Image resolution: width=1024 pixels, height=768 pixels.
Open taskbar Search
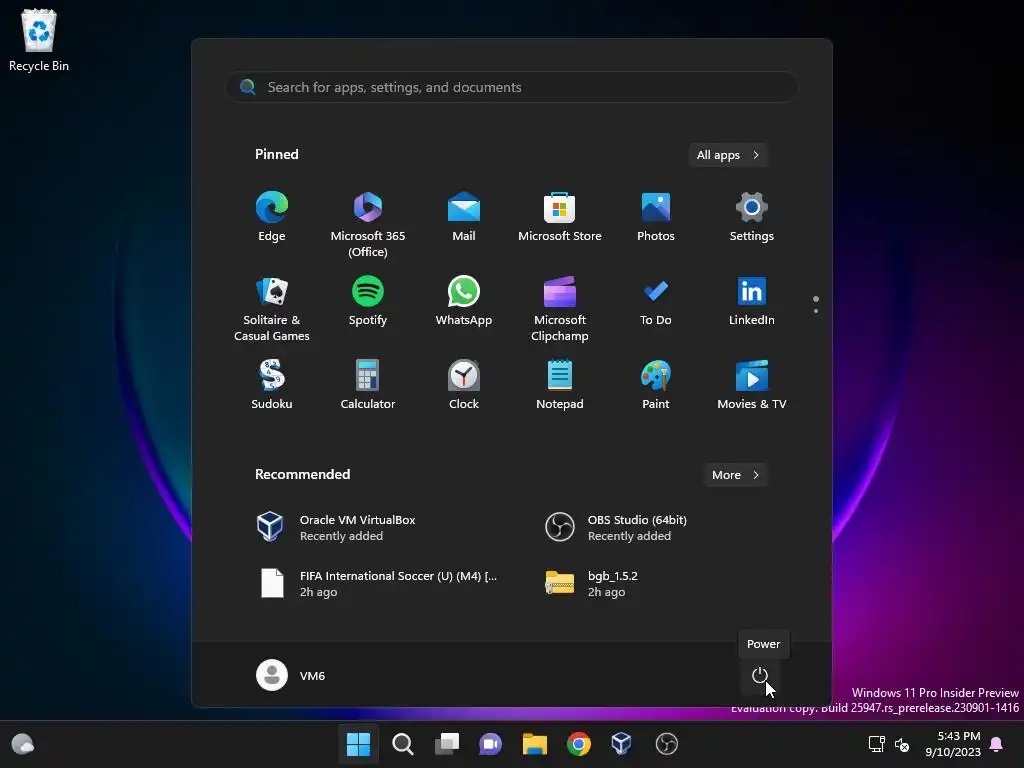[x=402, y=744]
